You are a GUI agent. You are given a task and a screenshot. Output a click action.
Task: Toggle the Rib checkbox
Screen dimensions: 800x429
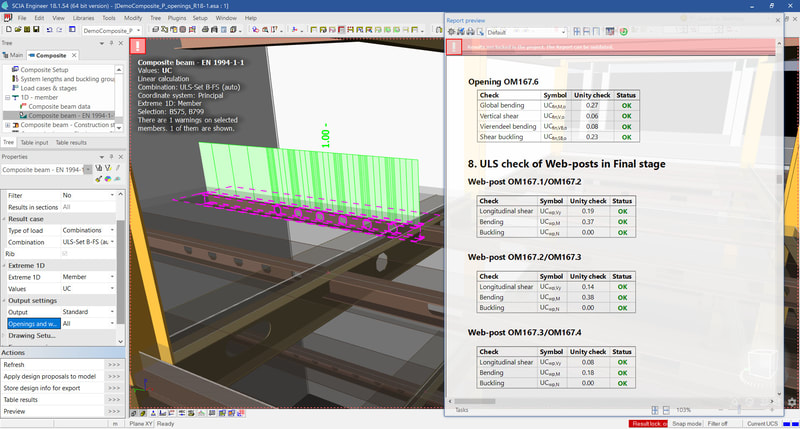pos(65,254)
